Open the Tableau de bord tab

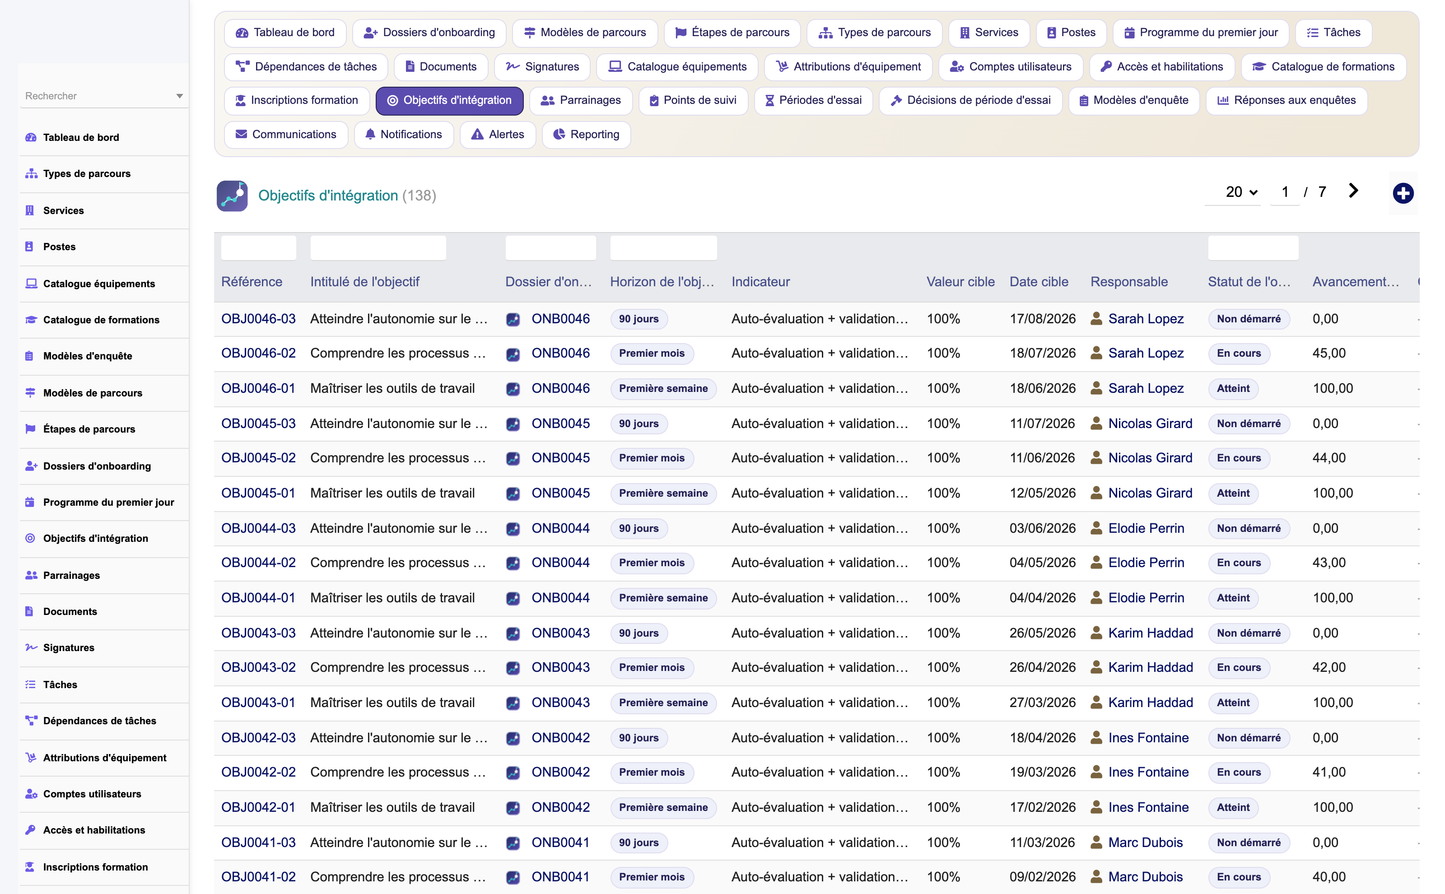point(285,33)
